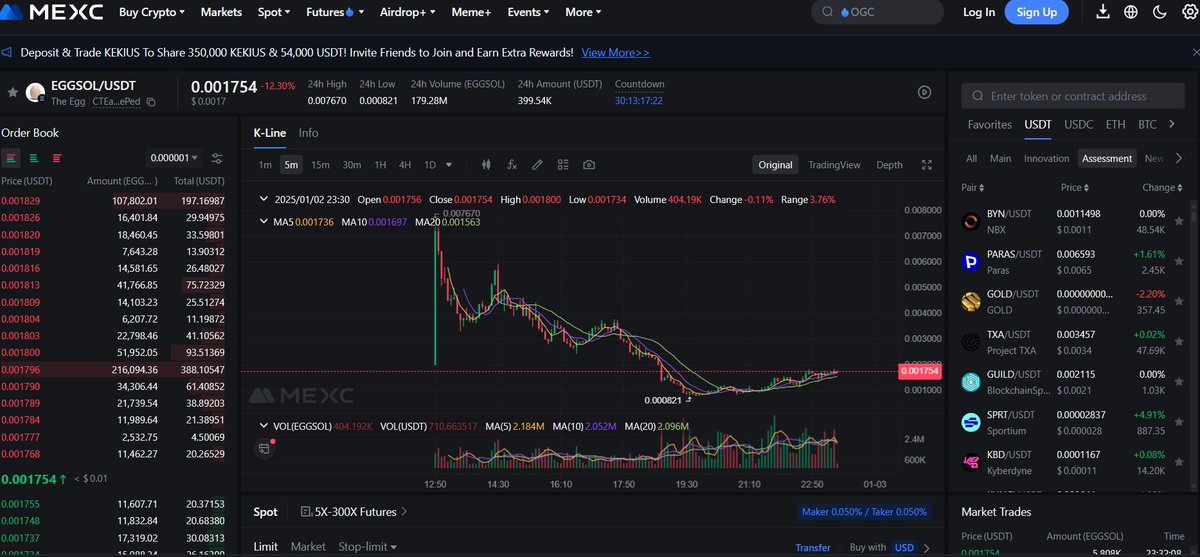Image resolution: width=1200 pixels, height=557 pixels.
Task: Show combined buy and sell order book view
Action: [11, 158]
